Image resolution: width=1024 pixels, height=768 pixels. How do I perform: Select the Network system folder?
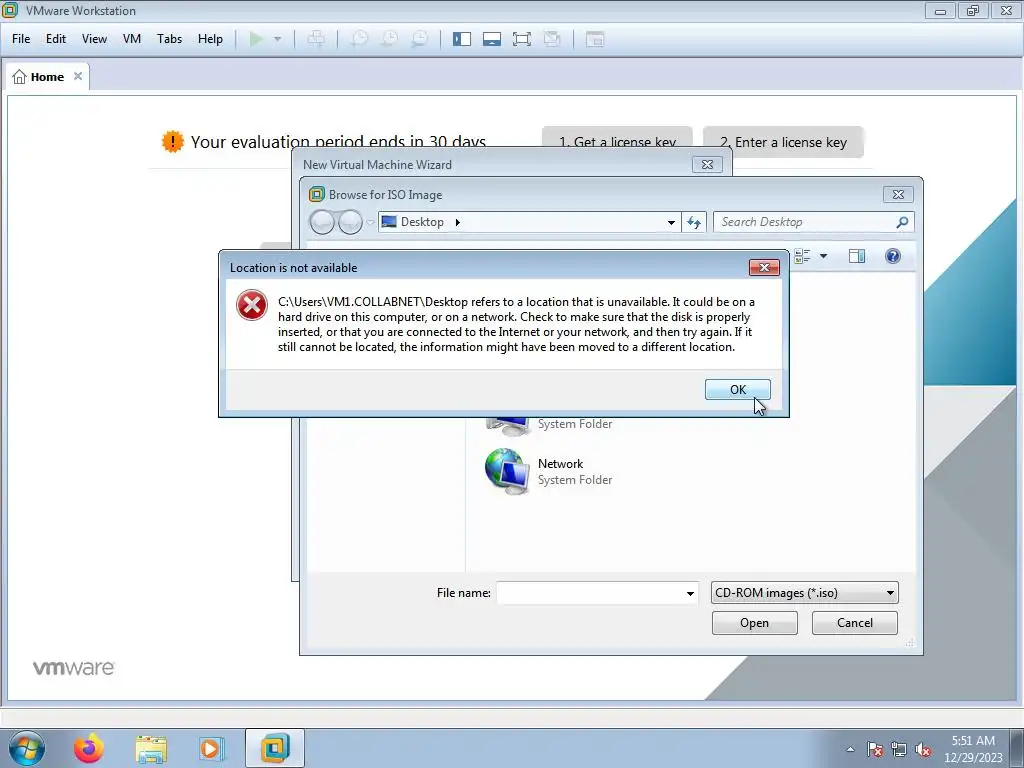(x=549, y=471)
